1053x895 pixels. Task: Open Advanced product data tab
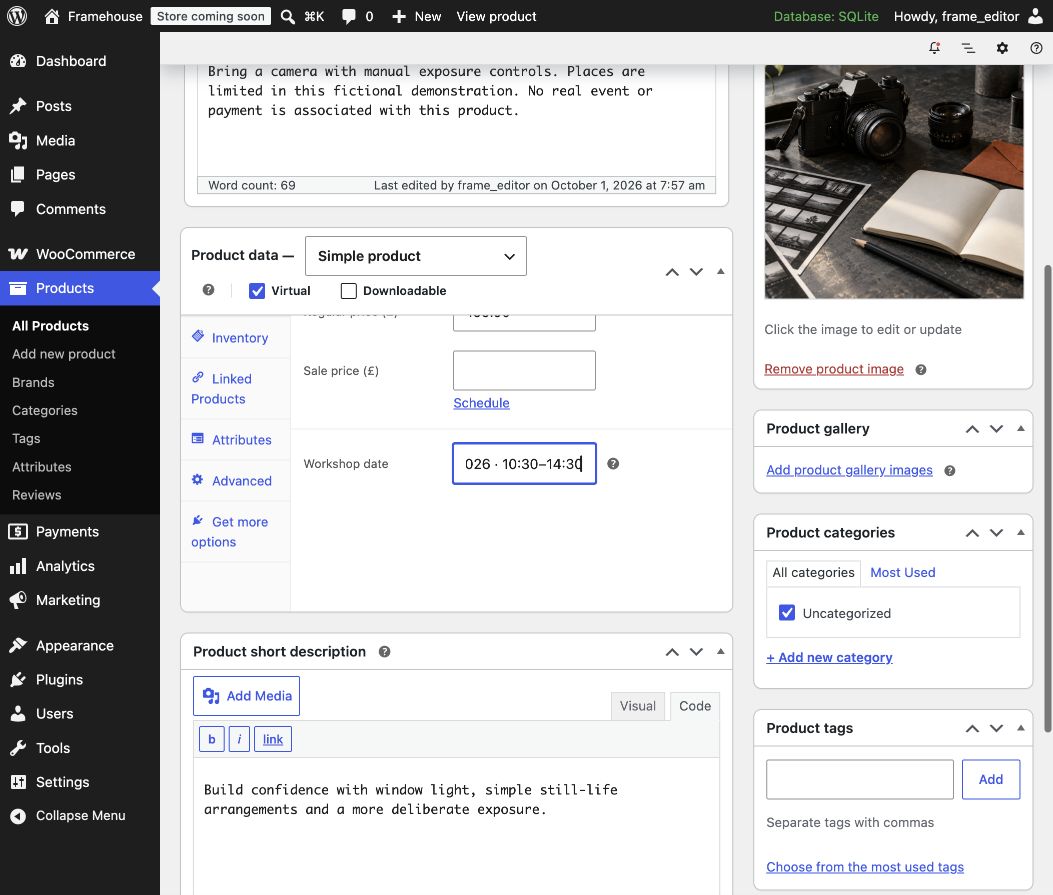pyautogui.click(x=236, y=481)
